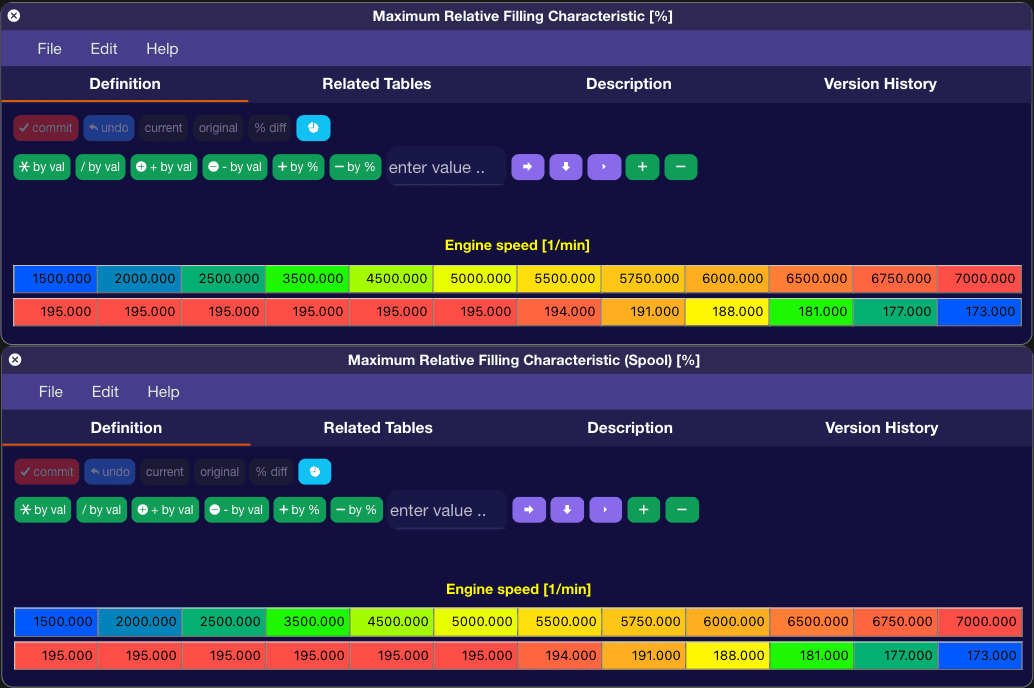Select 188.000 cell in top window table

click(727, 312)
